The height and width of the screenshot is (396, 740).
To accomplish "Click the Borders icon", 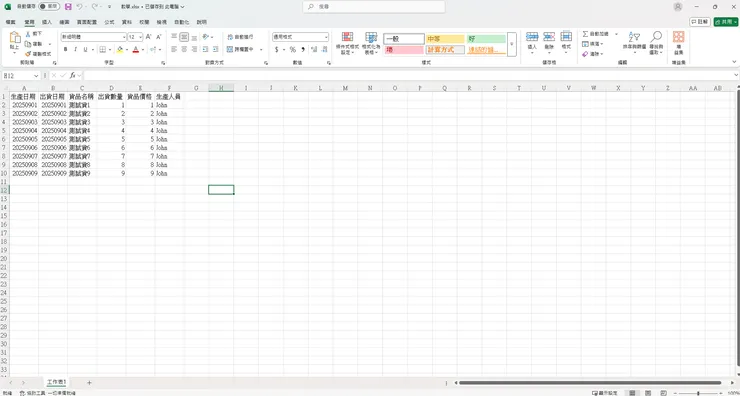I will [102, 49].
